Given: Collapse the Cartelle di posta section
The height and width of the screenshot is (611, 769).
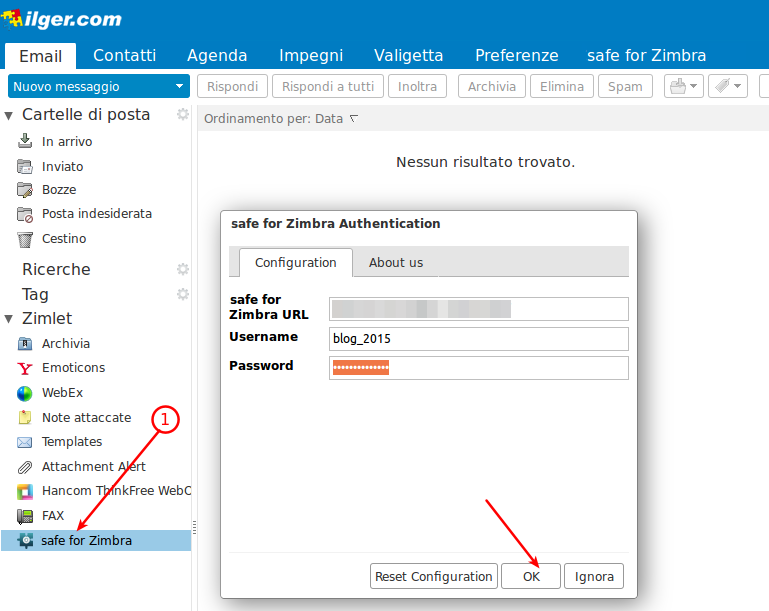Looking at the screenshot, I should pyautogui.click(x=8, y=116).
